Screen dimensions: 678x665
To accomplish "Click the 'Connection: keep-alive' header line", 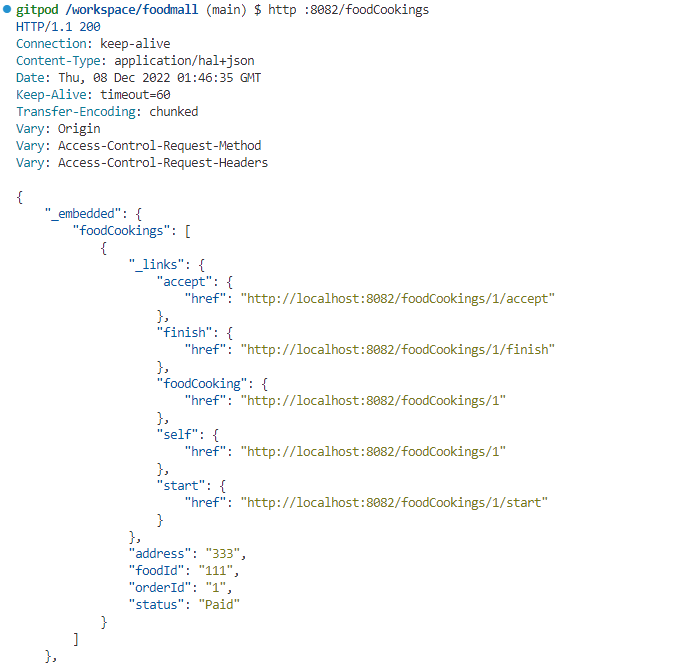I will pyautogui.click(x=93, y=44).
